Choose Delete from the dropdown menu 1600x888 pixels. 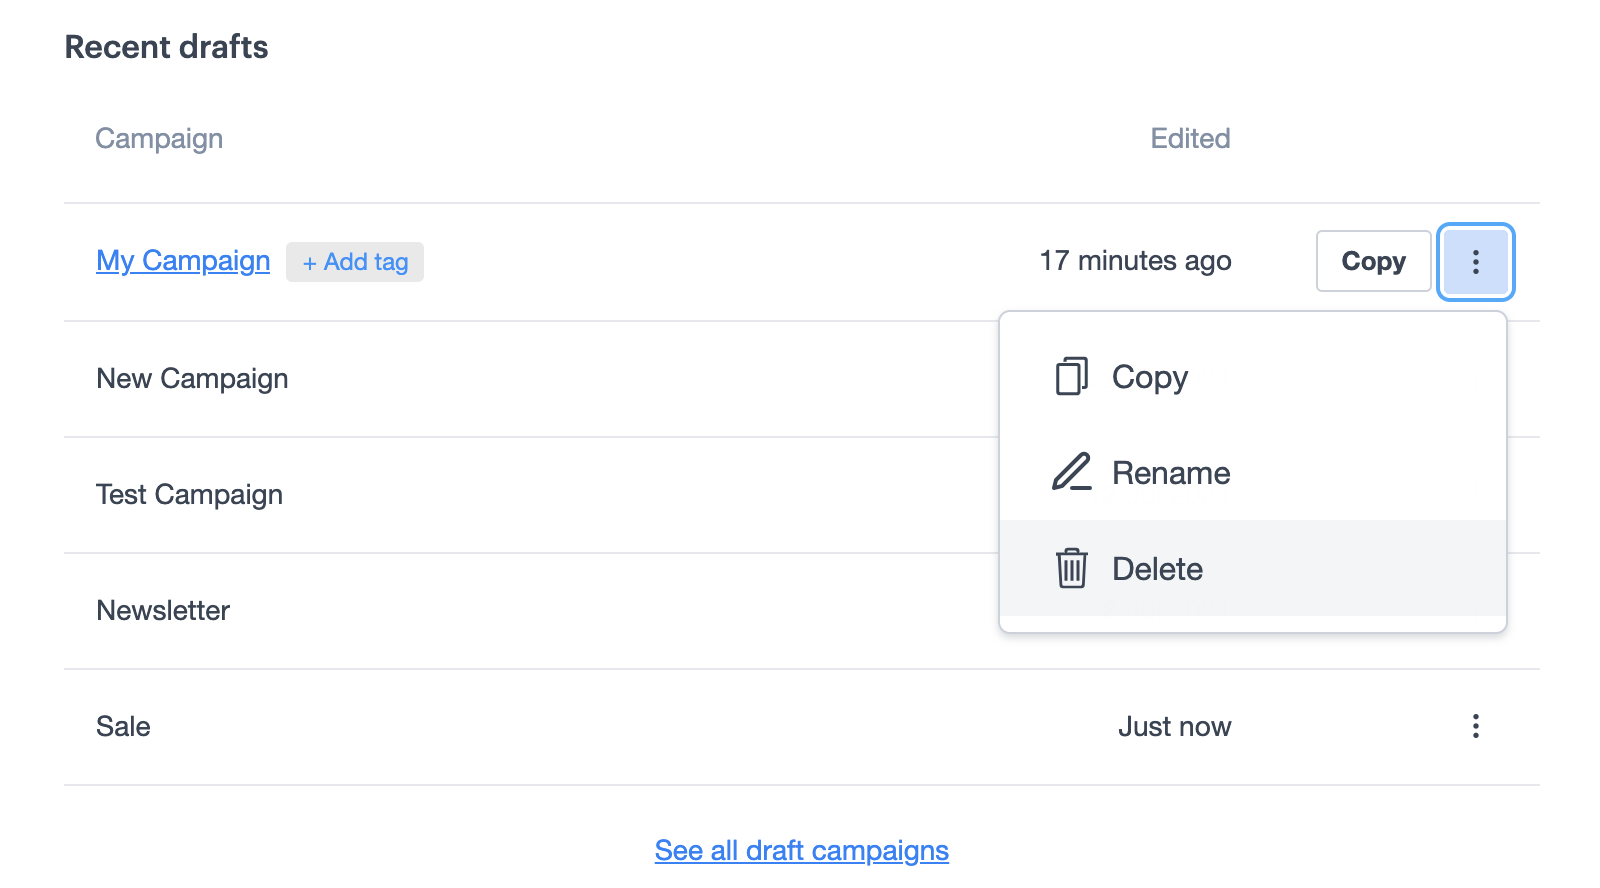[1157, 569]
